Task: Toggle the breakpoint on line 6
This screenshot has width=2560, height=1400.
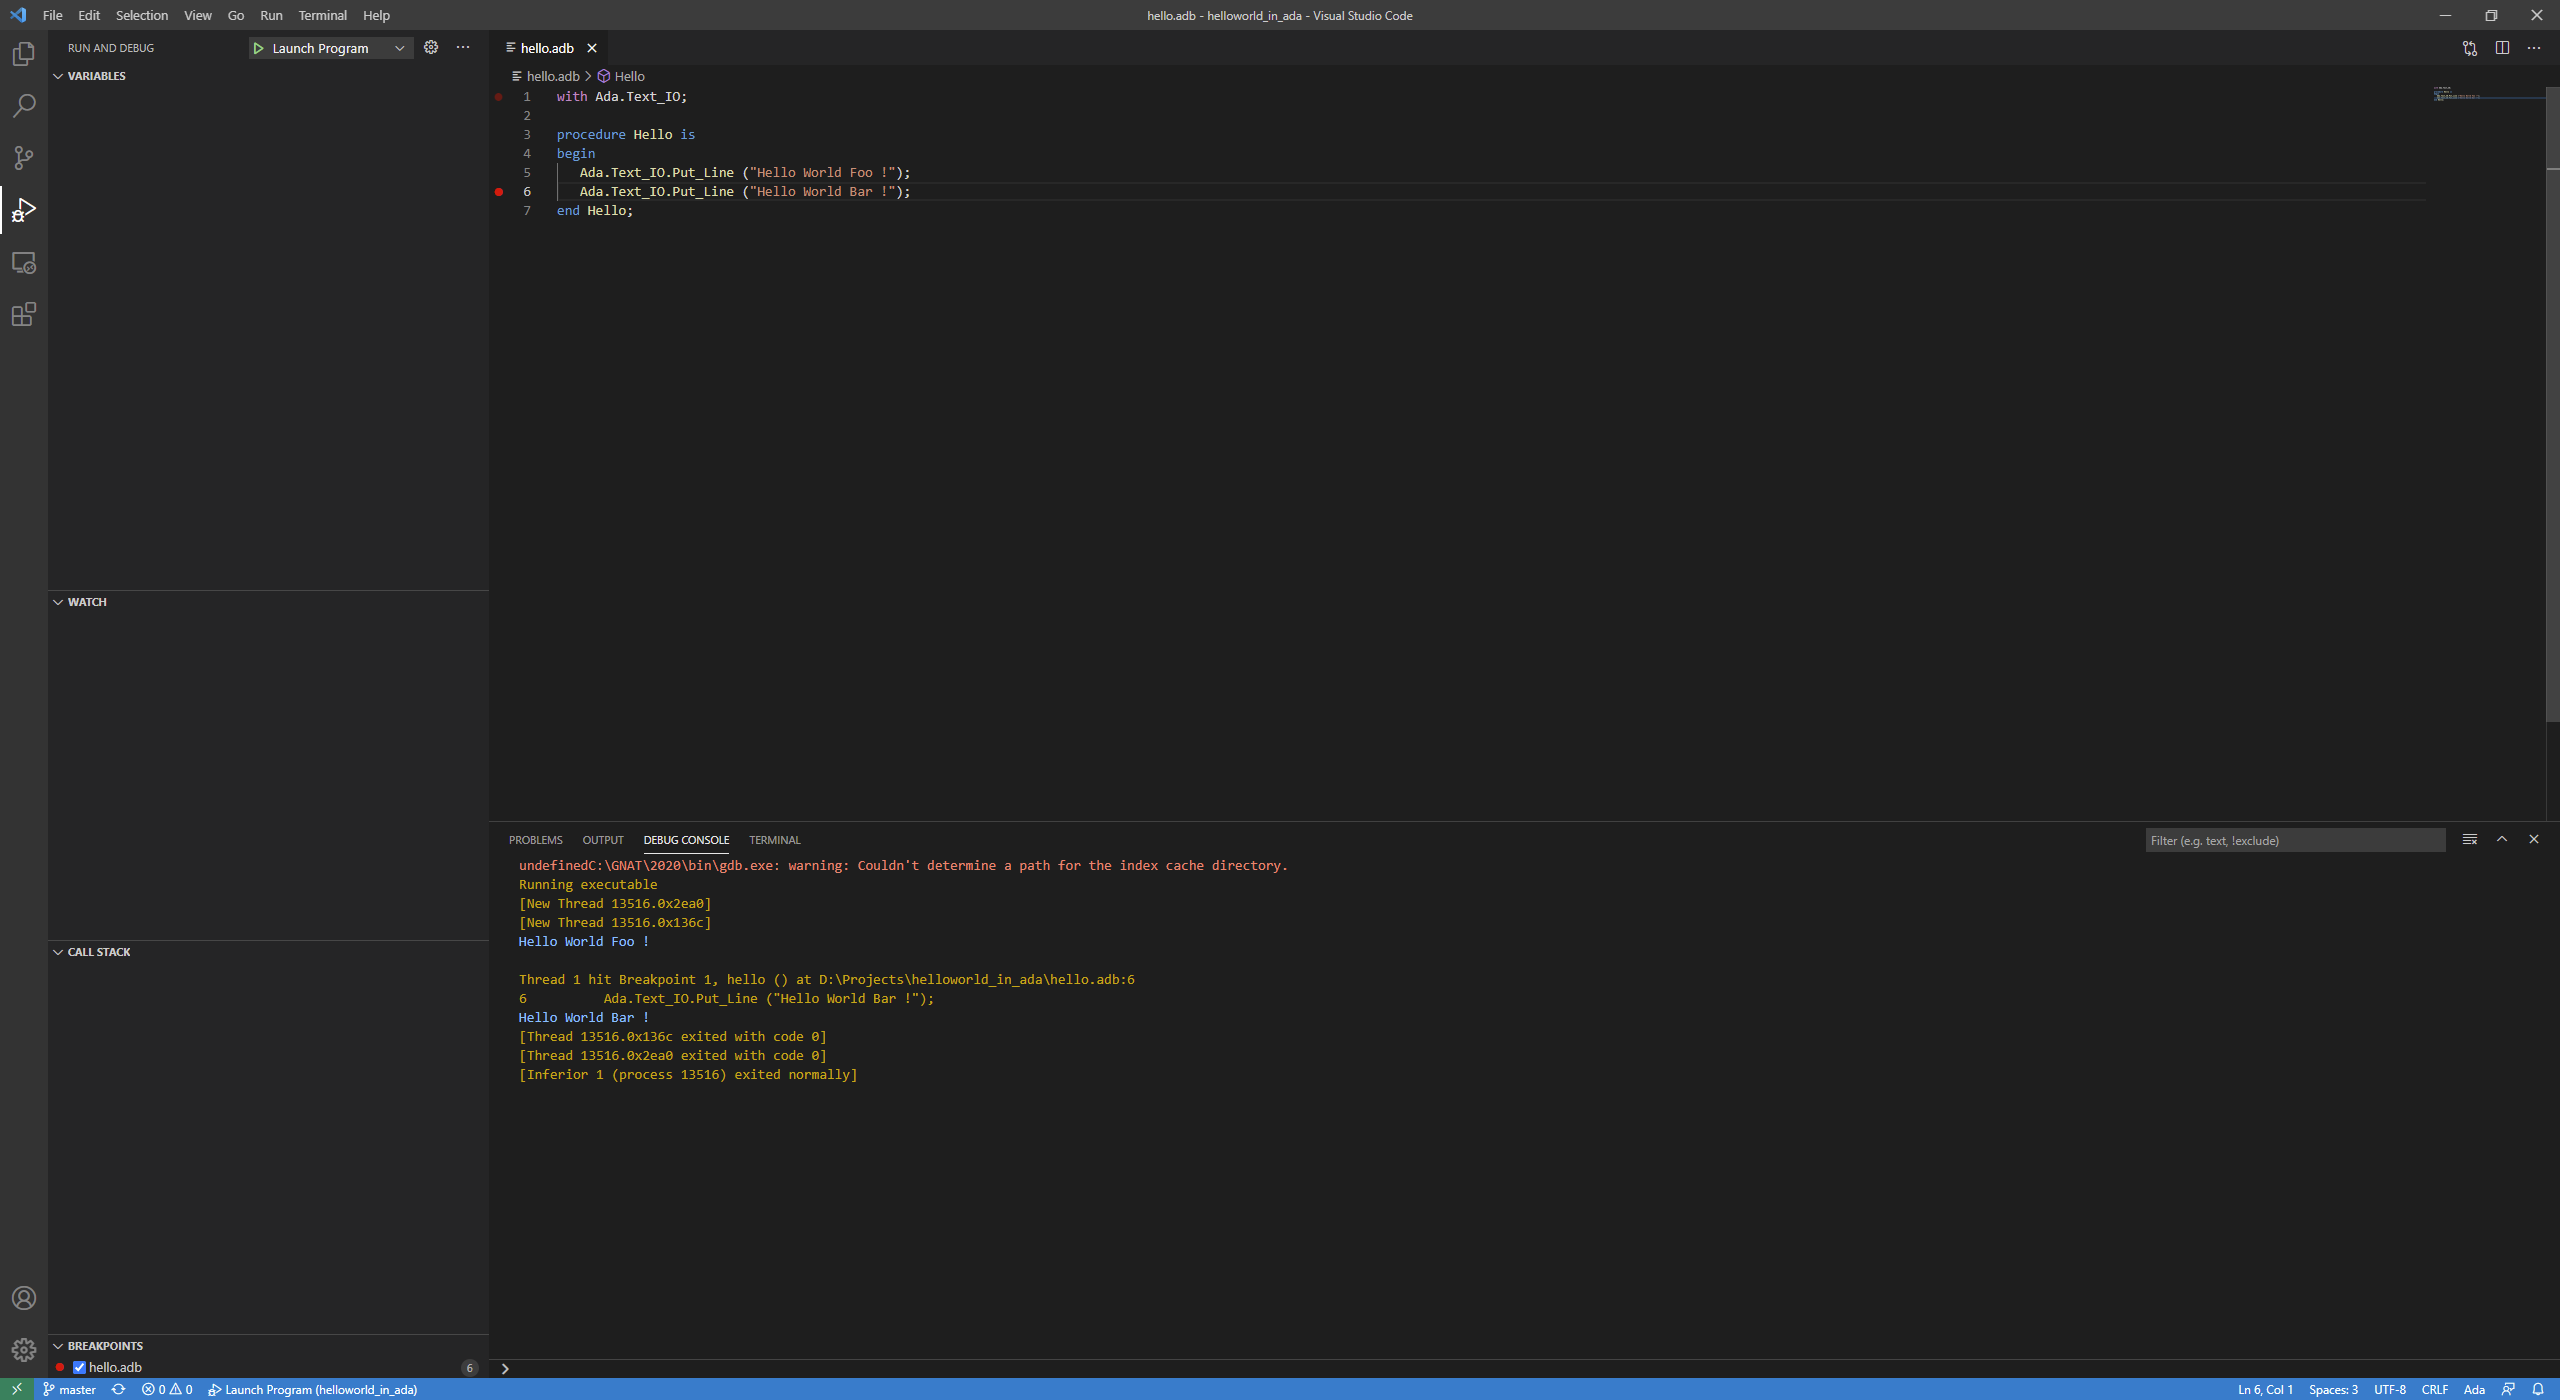Action: (x=499, y=191)
